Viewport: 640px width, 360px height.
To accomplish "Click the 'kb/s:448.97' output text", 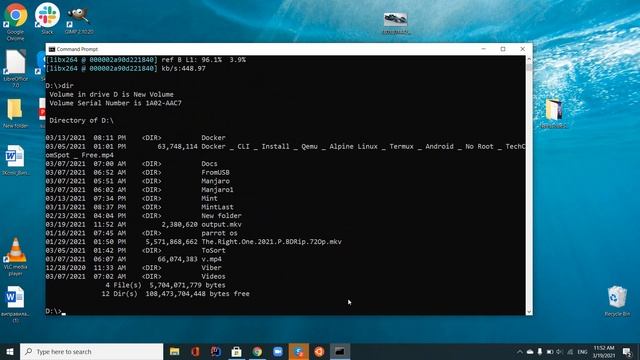I will [x=183, y=69].
